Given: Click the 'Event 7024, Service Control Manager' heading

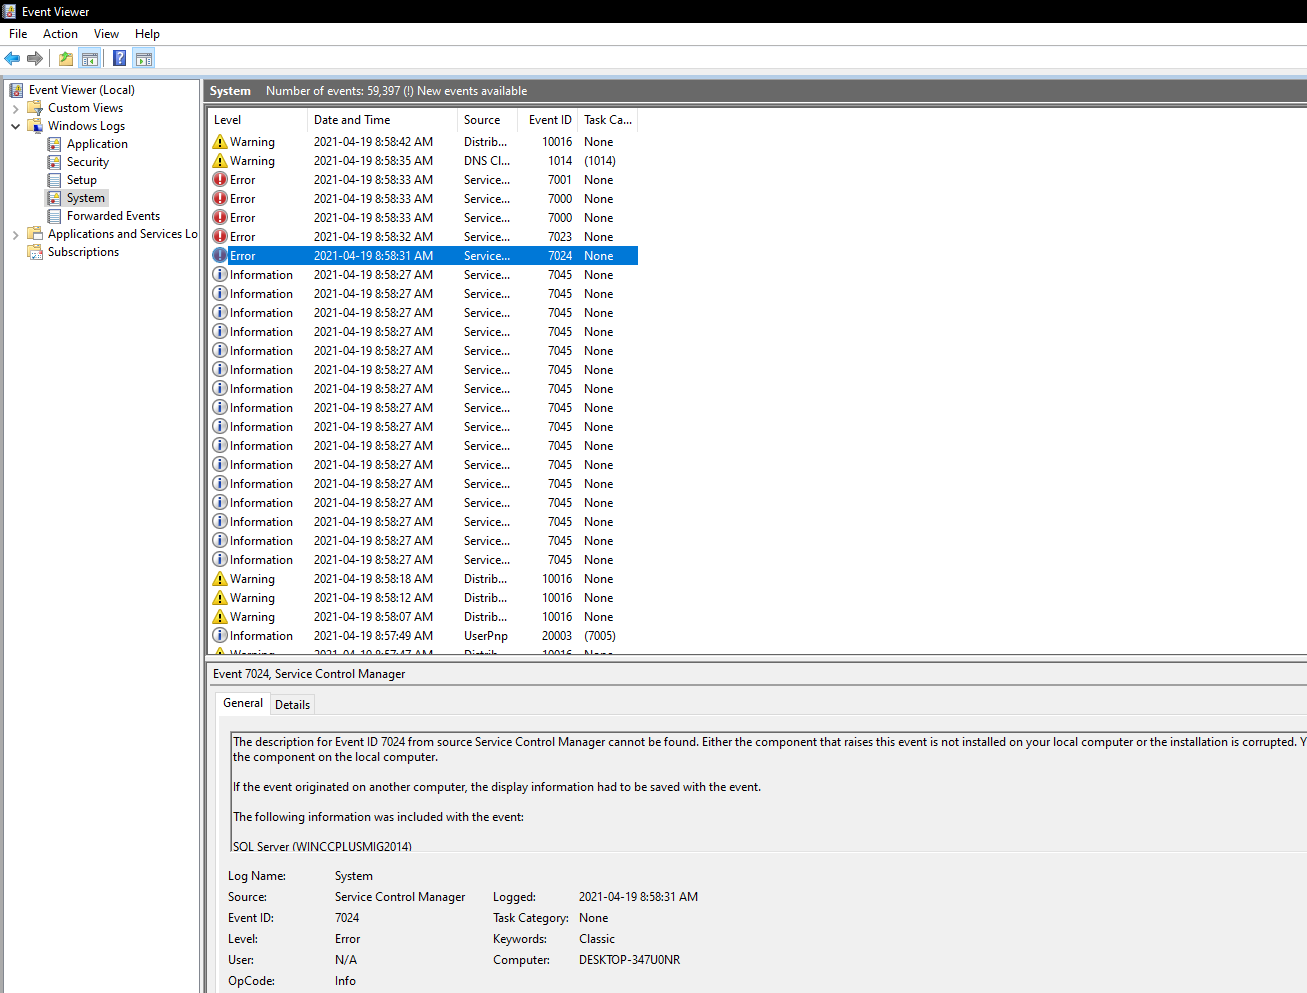Looking at the screenshot, I should (309, 674).
